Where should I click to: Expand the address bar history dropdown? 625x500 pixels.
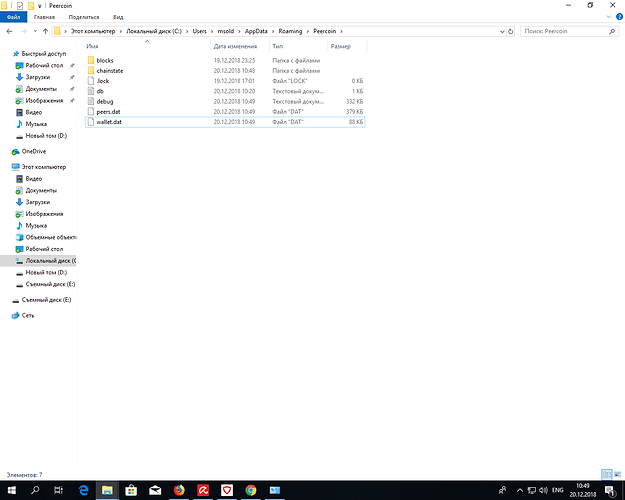tap(502, 31)
